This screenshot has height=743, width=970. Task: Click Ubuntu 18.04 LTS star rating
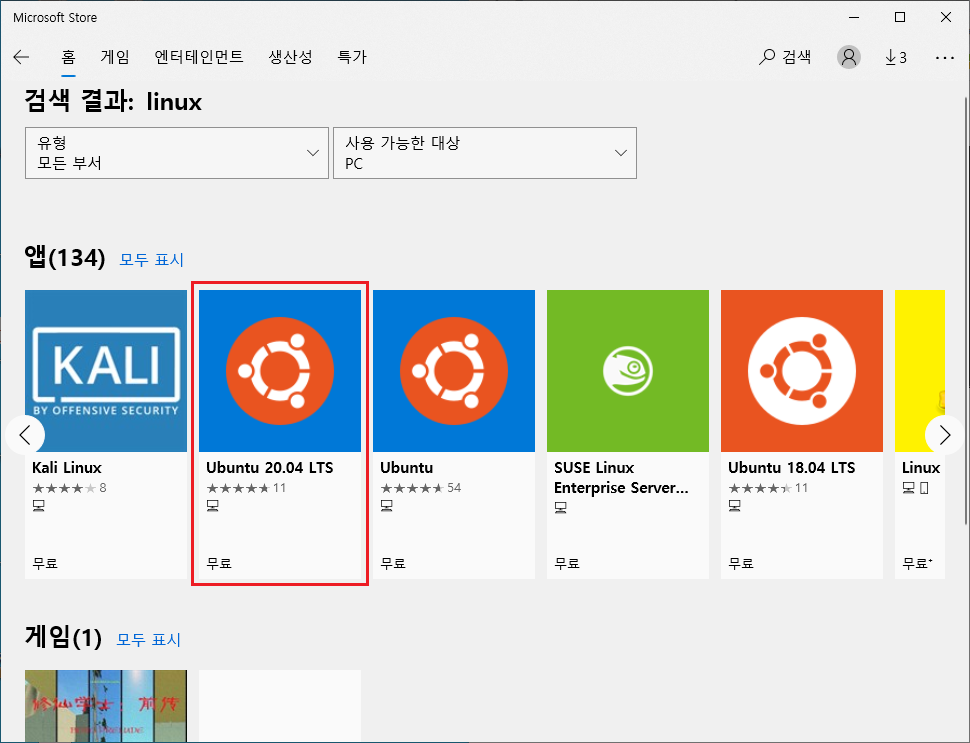tap(760, 488)
